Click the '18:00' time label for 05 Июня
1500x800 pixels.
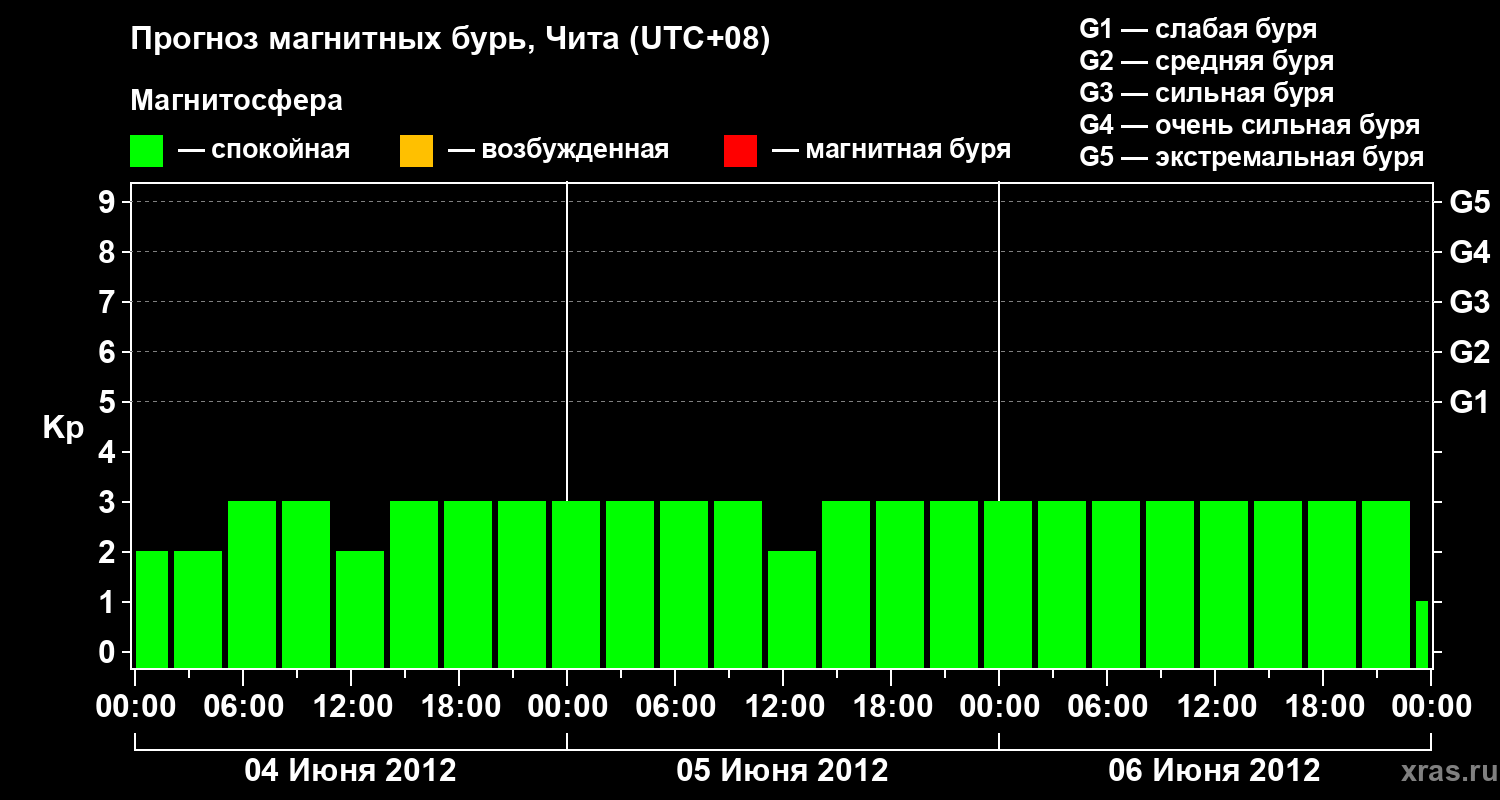[x=891, y=707]
